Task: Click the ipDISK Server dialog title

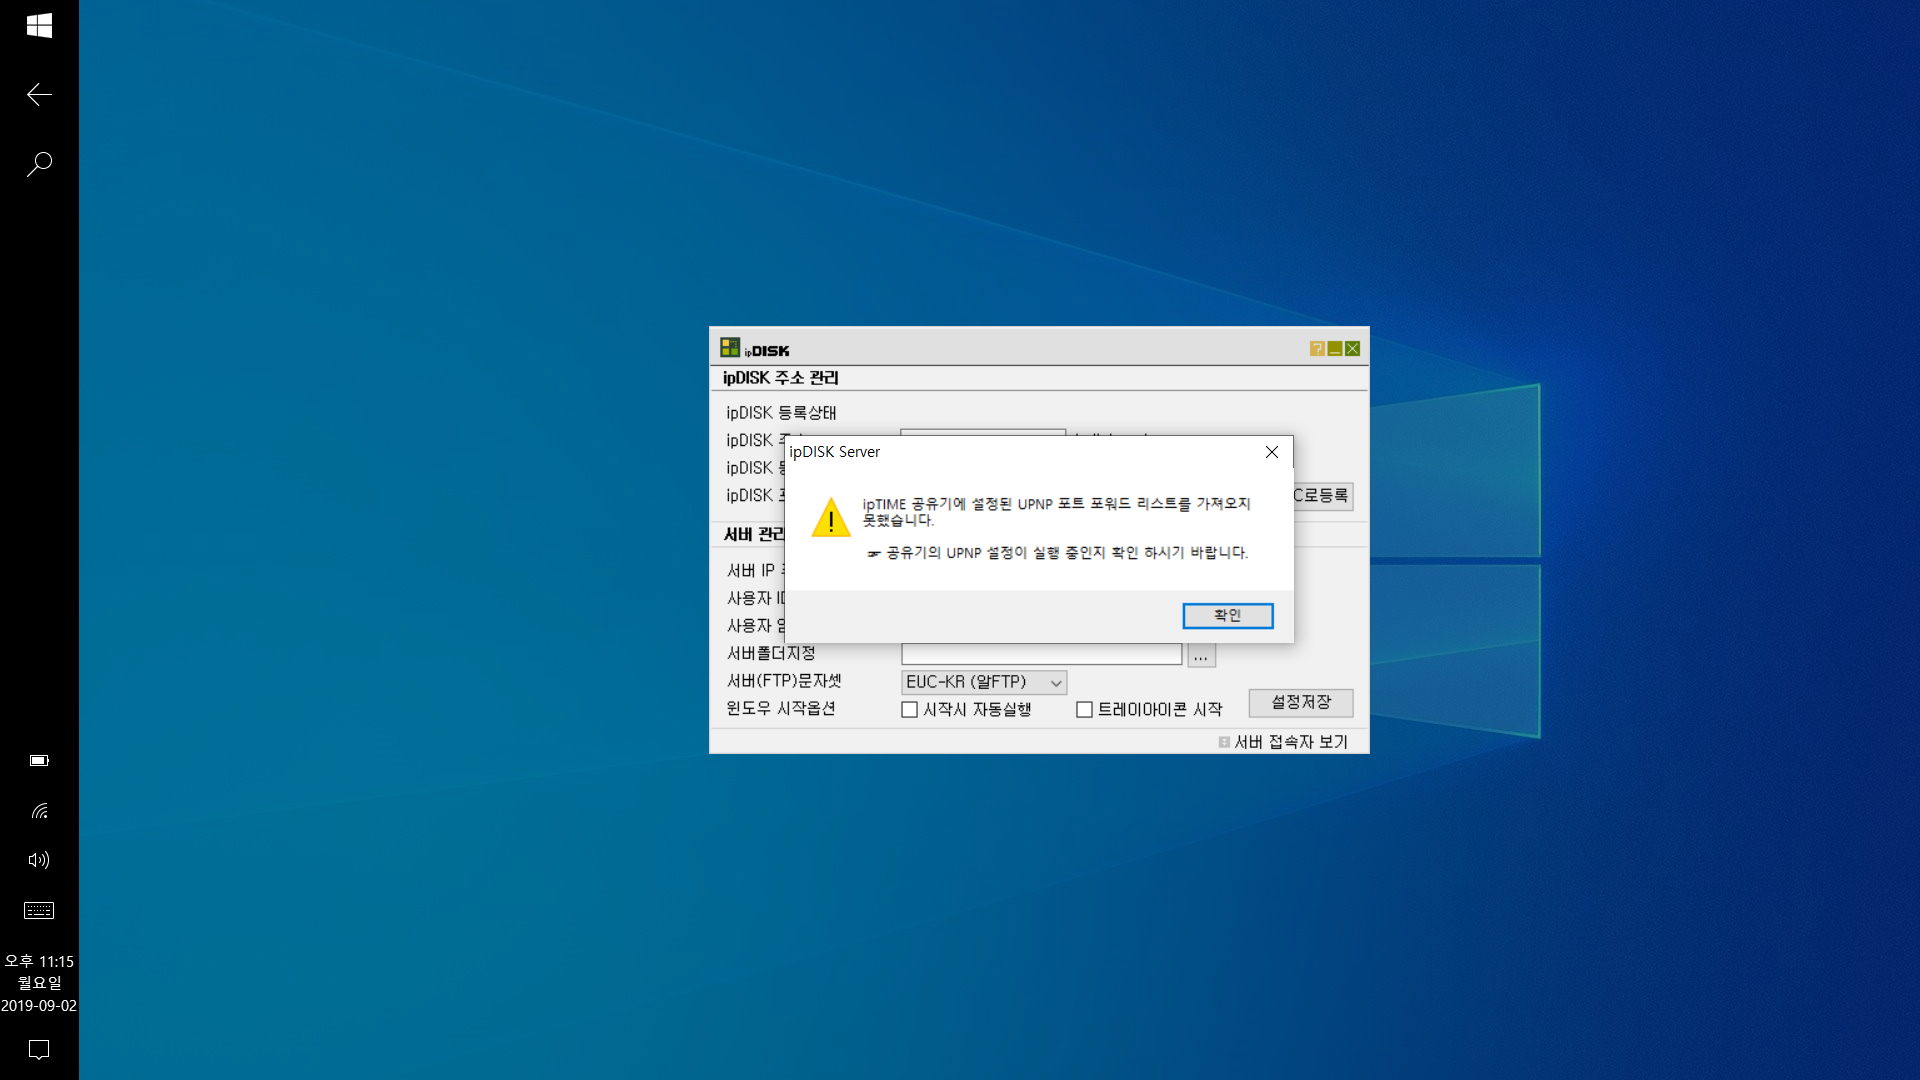Action: (x=835, y=452)
